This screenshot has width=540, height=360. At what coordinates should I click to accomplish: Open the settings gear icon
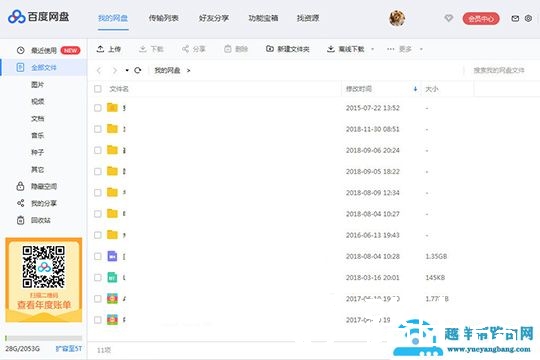tap(528, 19)
